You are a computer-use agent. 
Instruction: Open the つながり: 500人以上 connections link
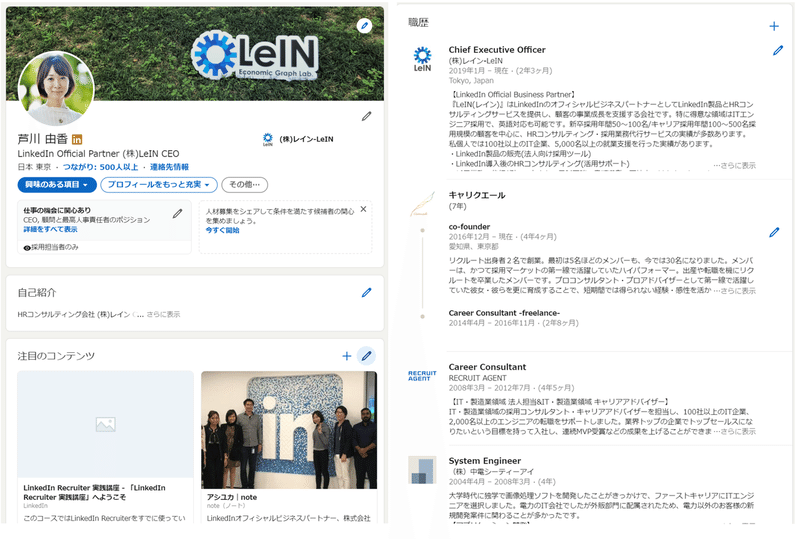point(101,167)
